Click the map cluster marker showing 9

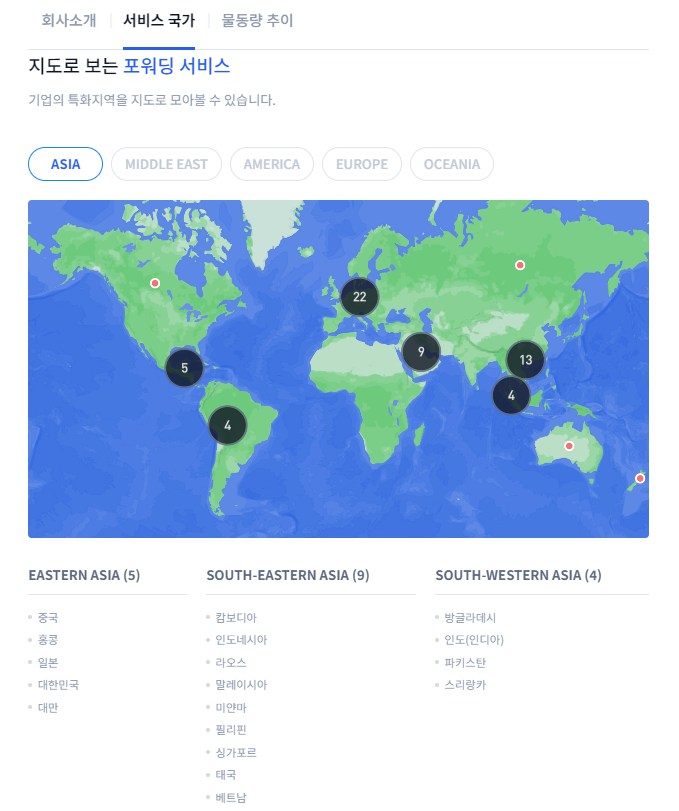click(421, 352)
